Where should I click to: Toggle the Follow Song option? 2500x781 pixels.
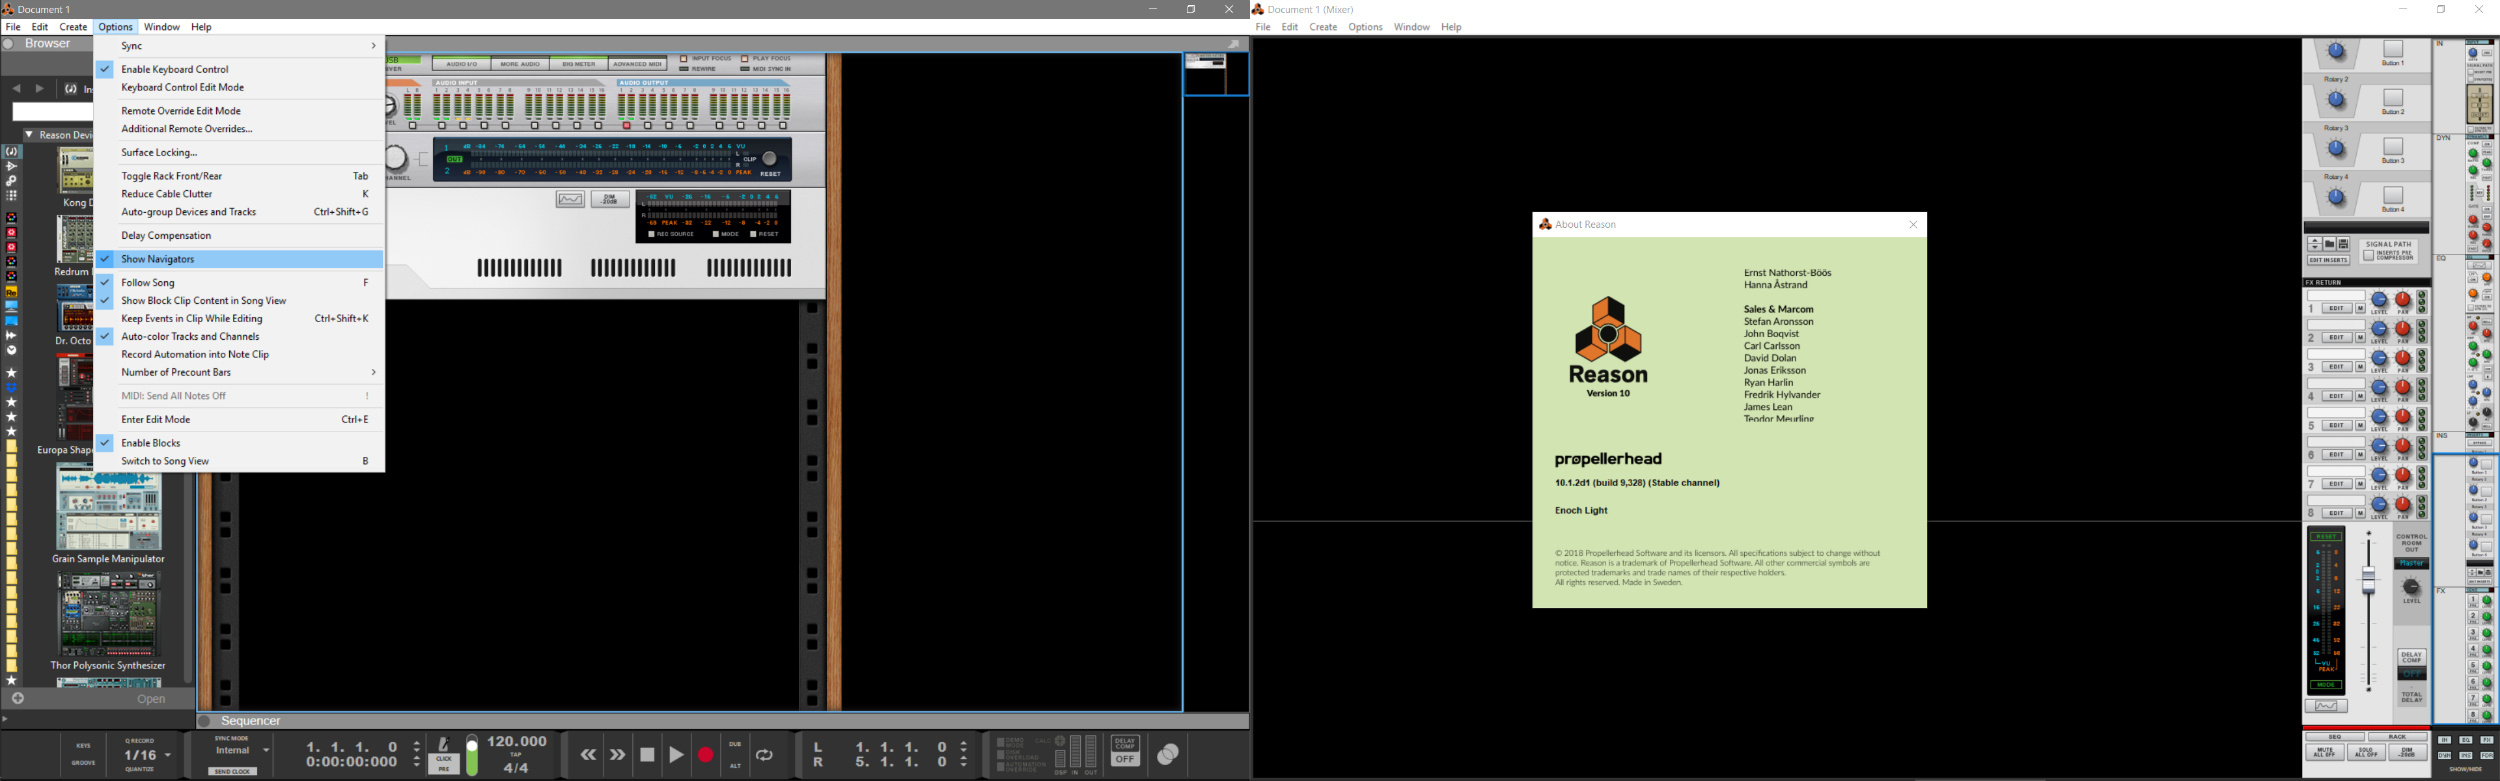(239, 283)
